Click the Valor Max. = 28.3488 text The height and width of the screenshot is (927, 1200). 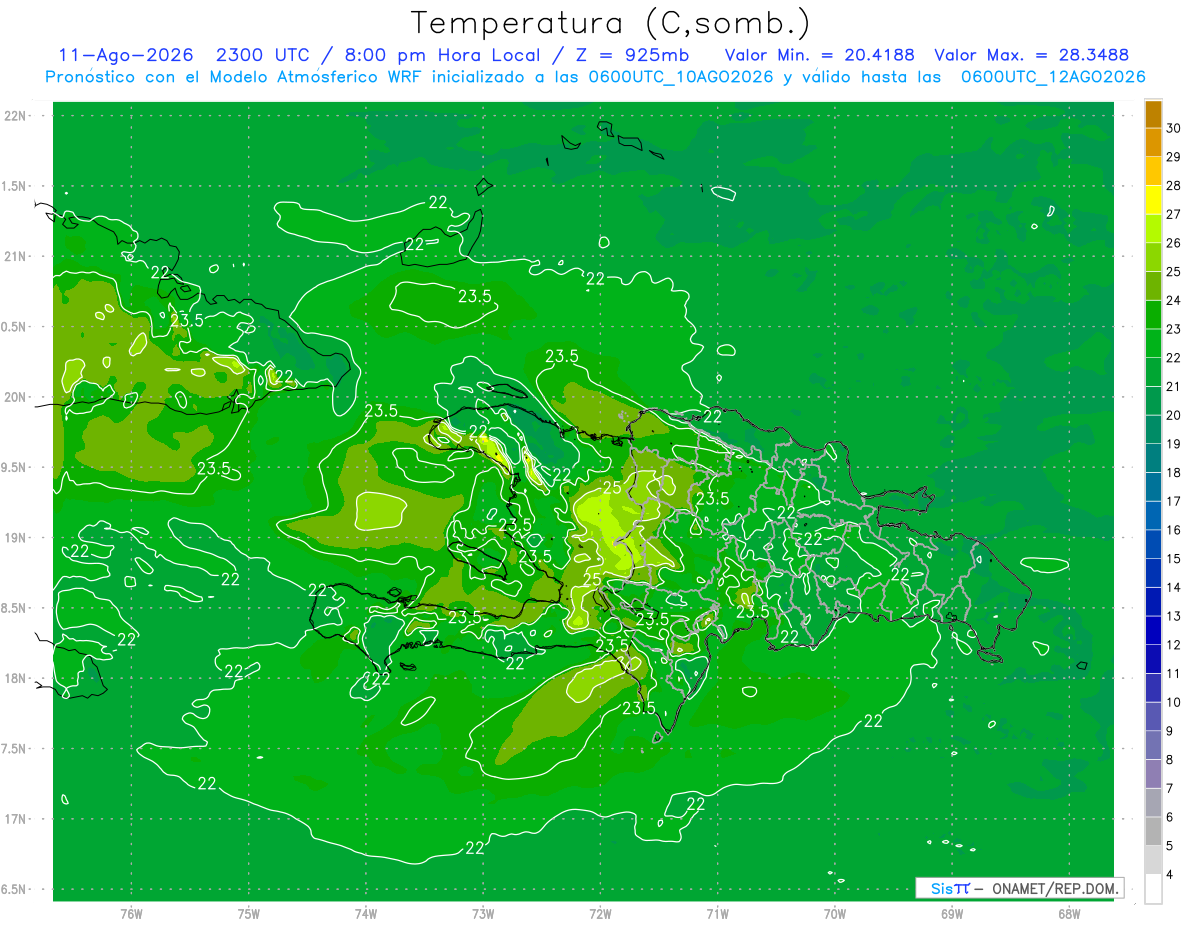click(x=1032, y=55)
